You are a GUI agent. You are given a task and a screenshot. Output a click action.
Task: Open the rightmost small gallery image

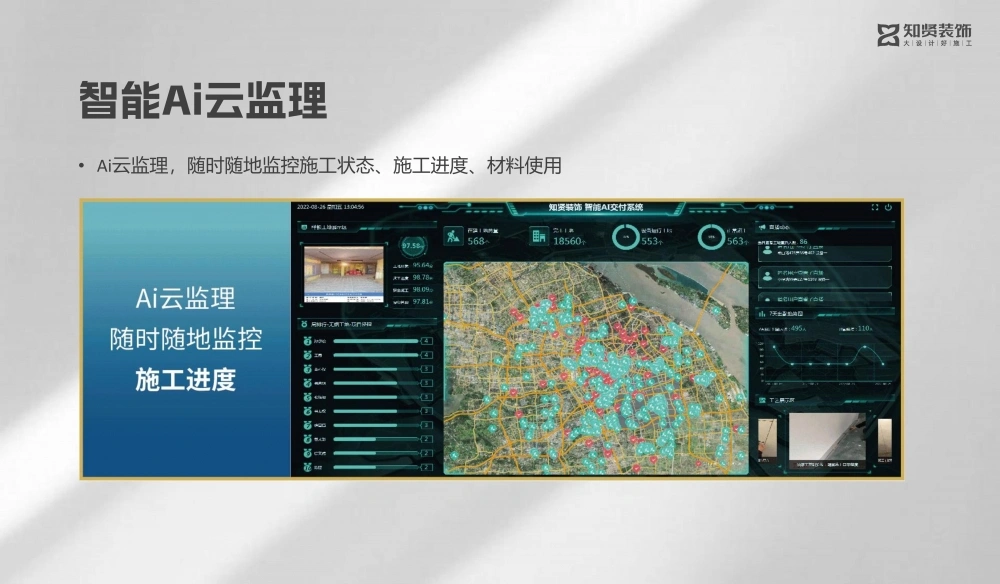pyautogui.click(x=885, y=438)
